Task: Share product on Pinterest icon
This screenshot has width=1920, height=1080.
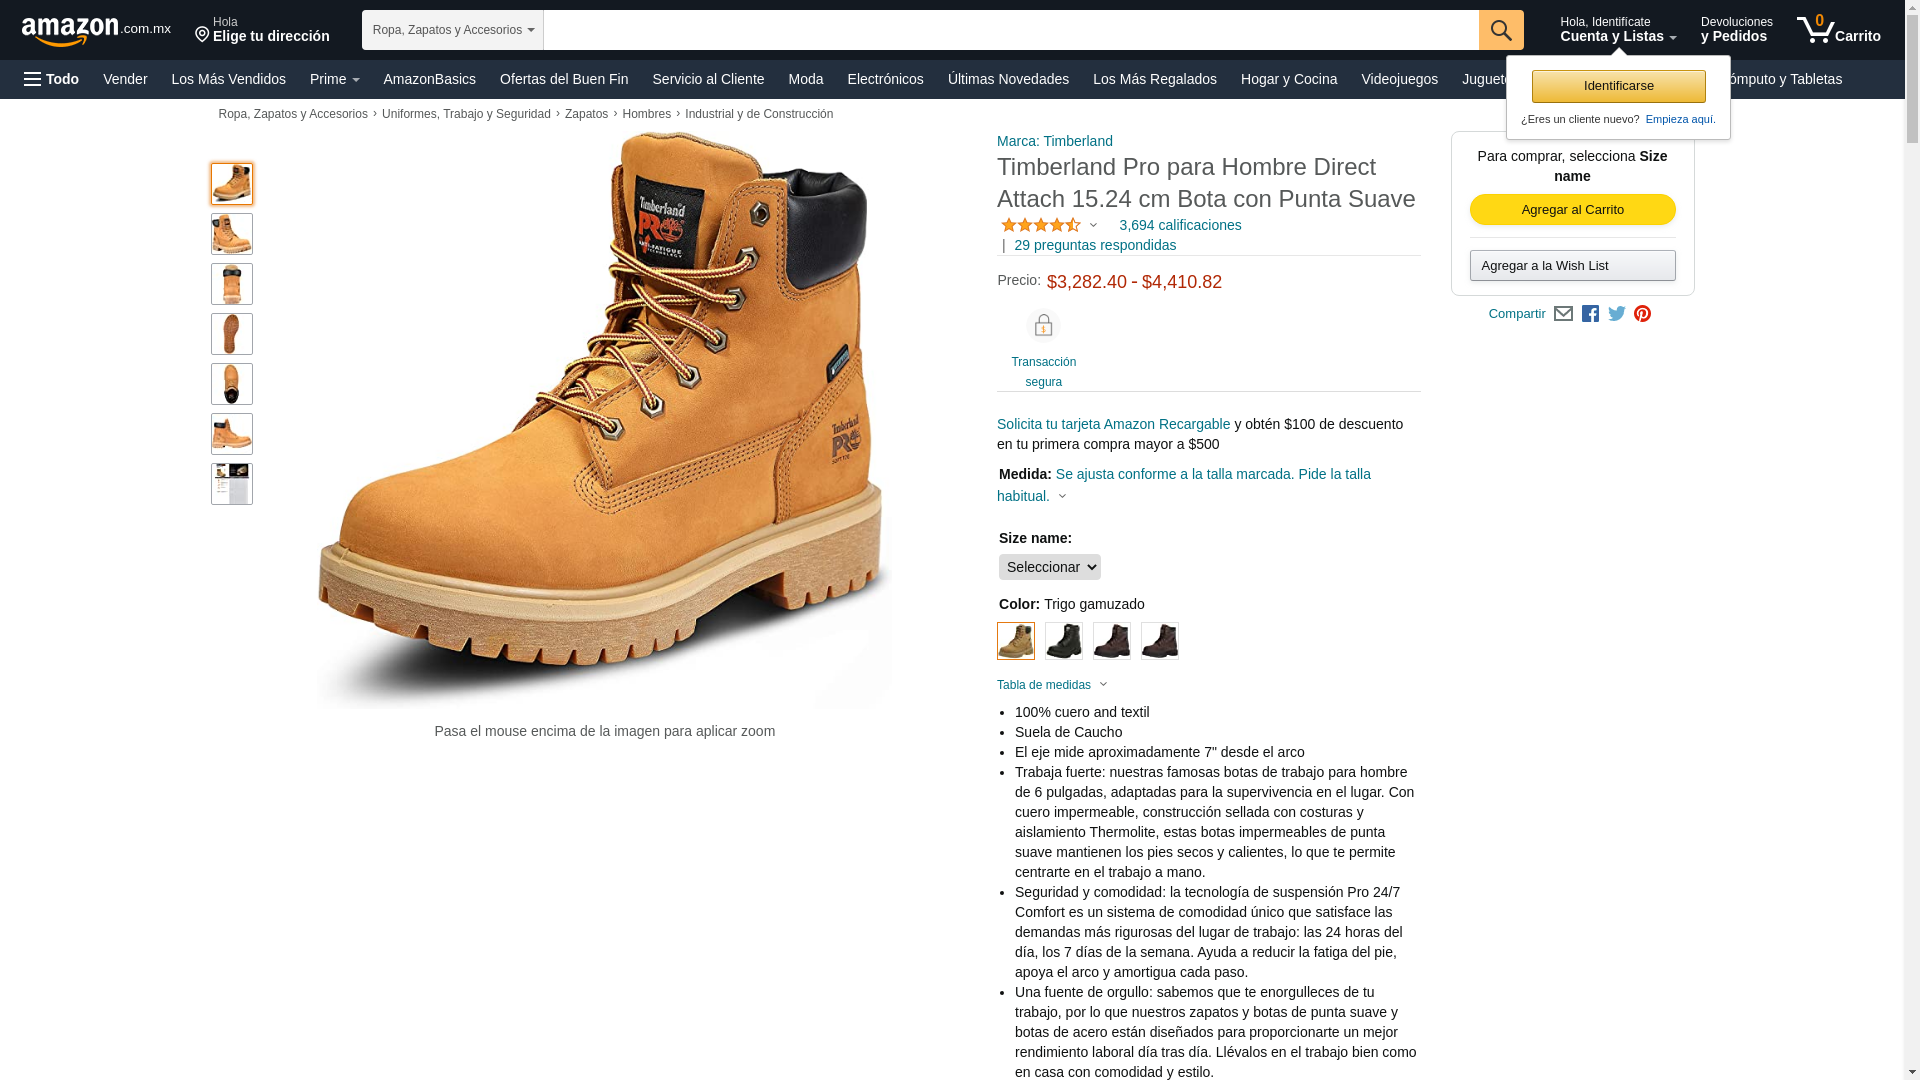Action: [x=1642, y=314]
